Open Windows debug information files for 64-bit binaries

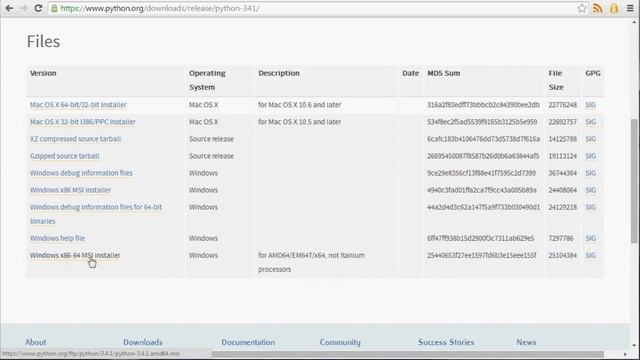point(96,214)
